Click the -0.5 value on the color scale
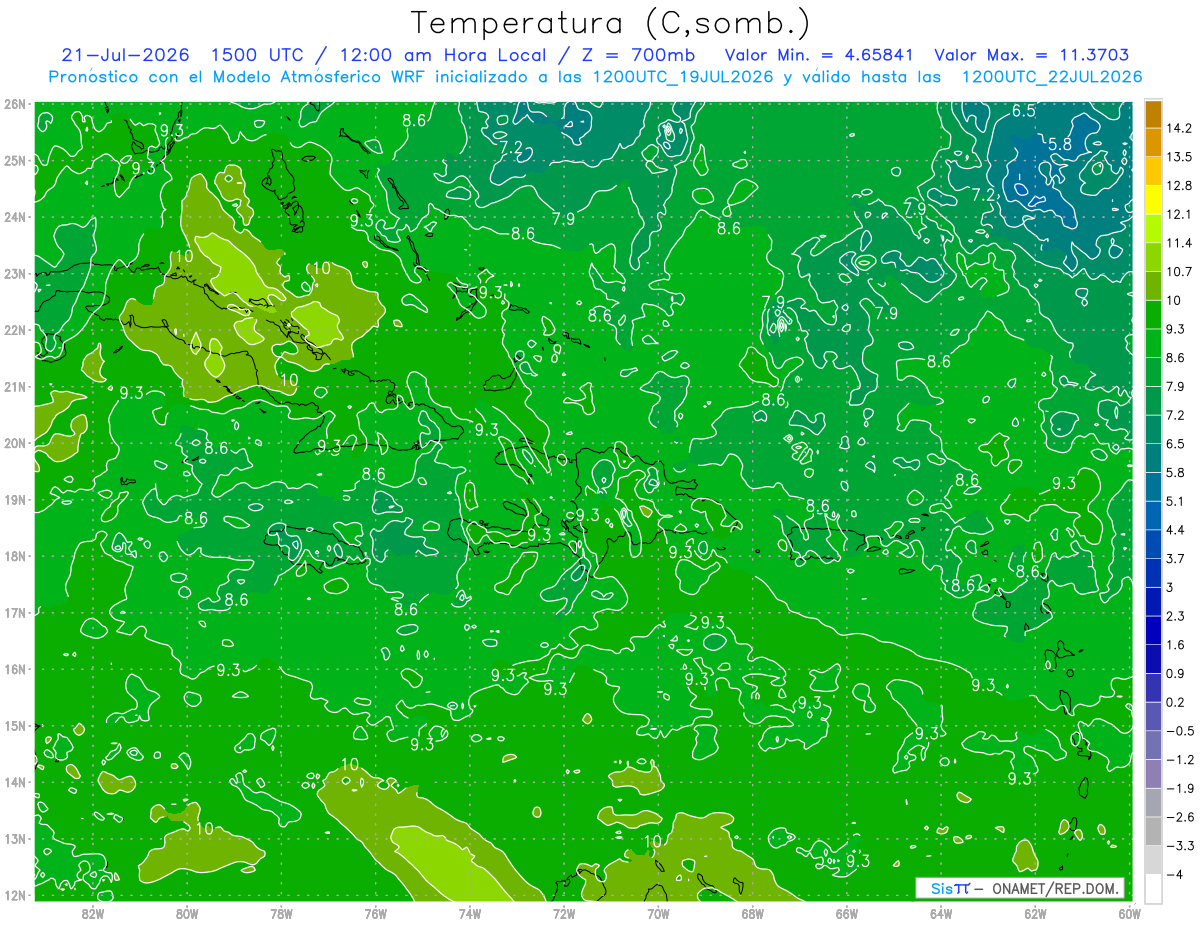 (1180, 731)
